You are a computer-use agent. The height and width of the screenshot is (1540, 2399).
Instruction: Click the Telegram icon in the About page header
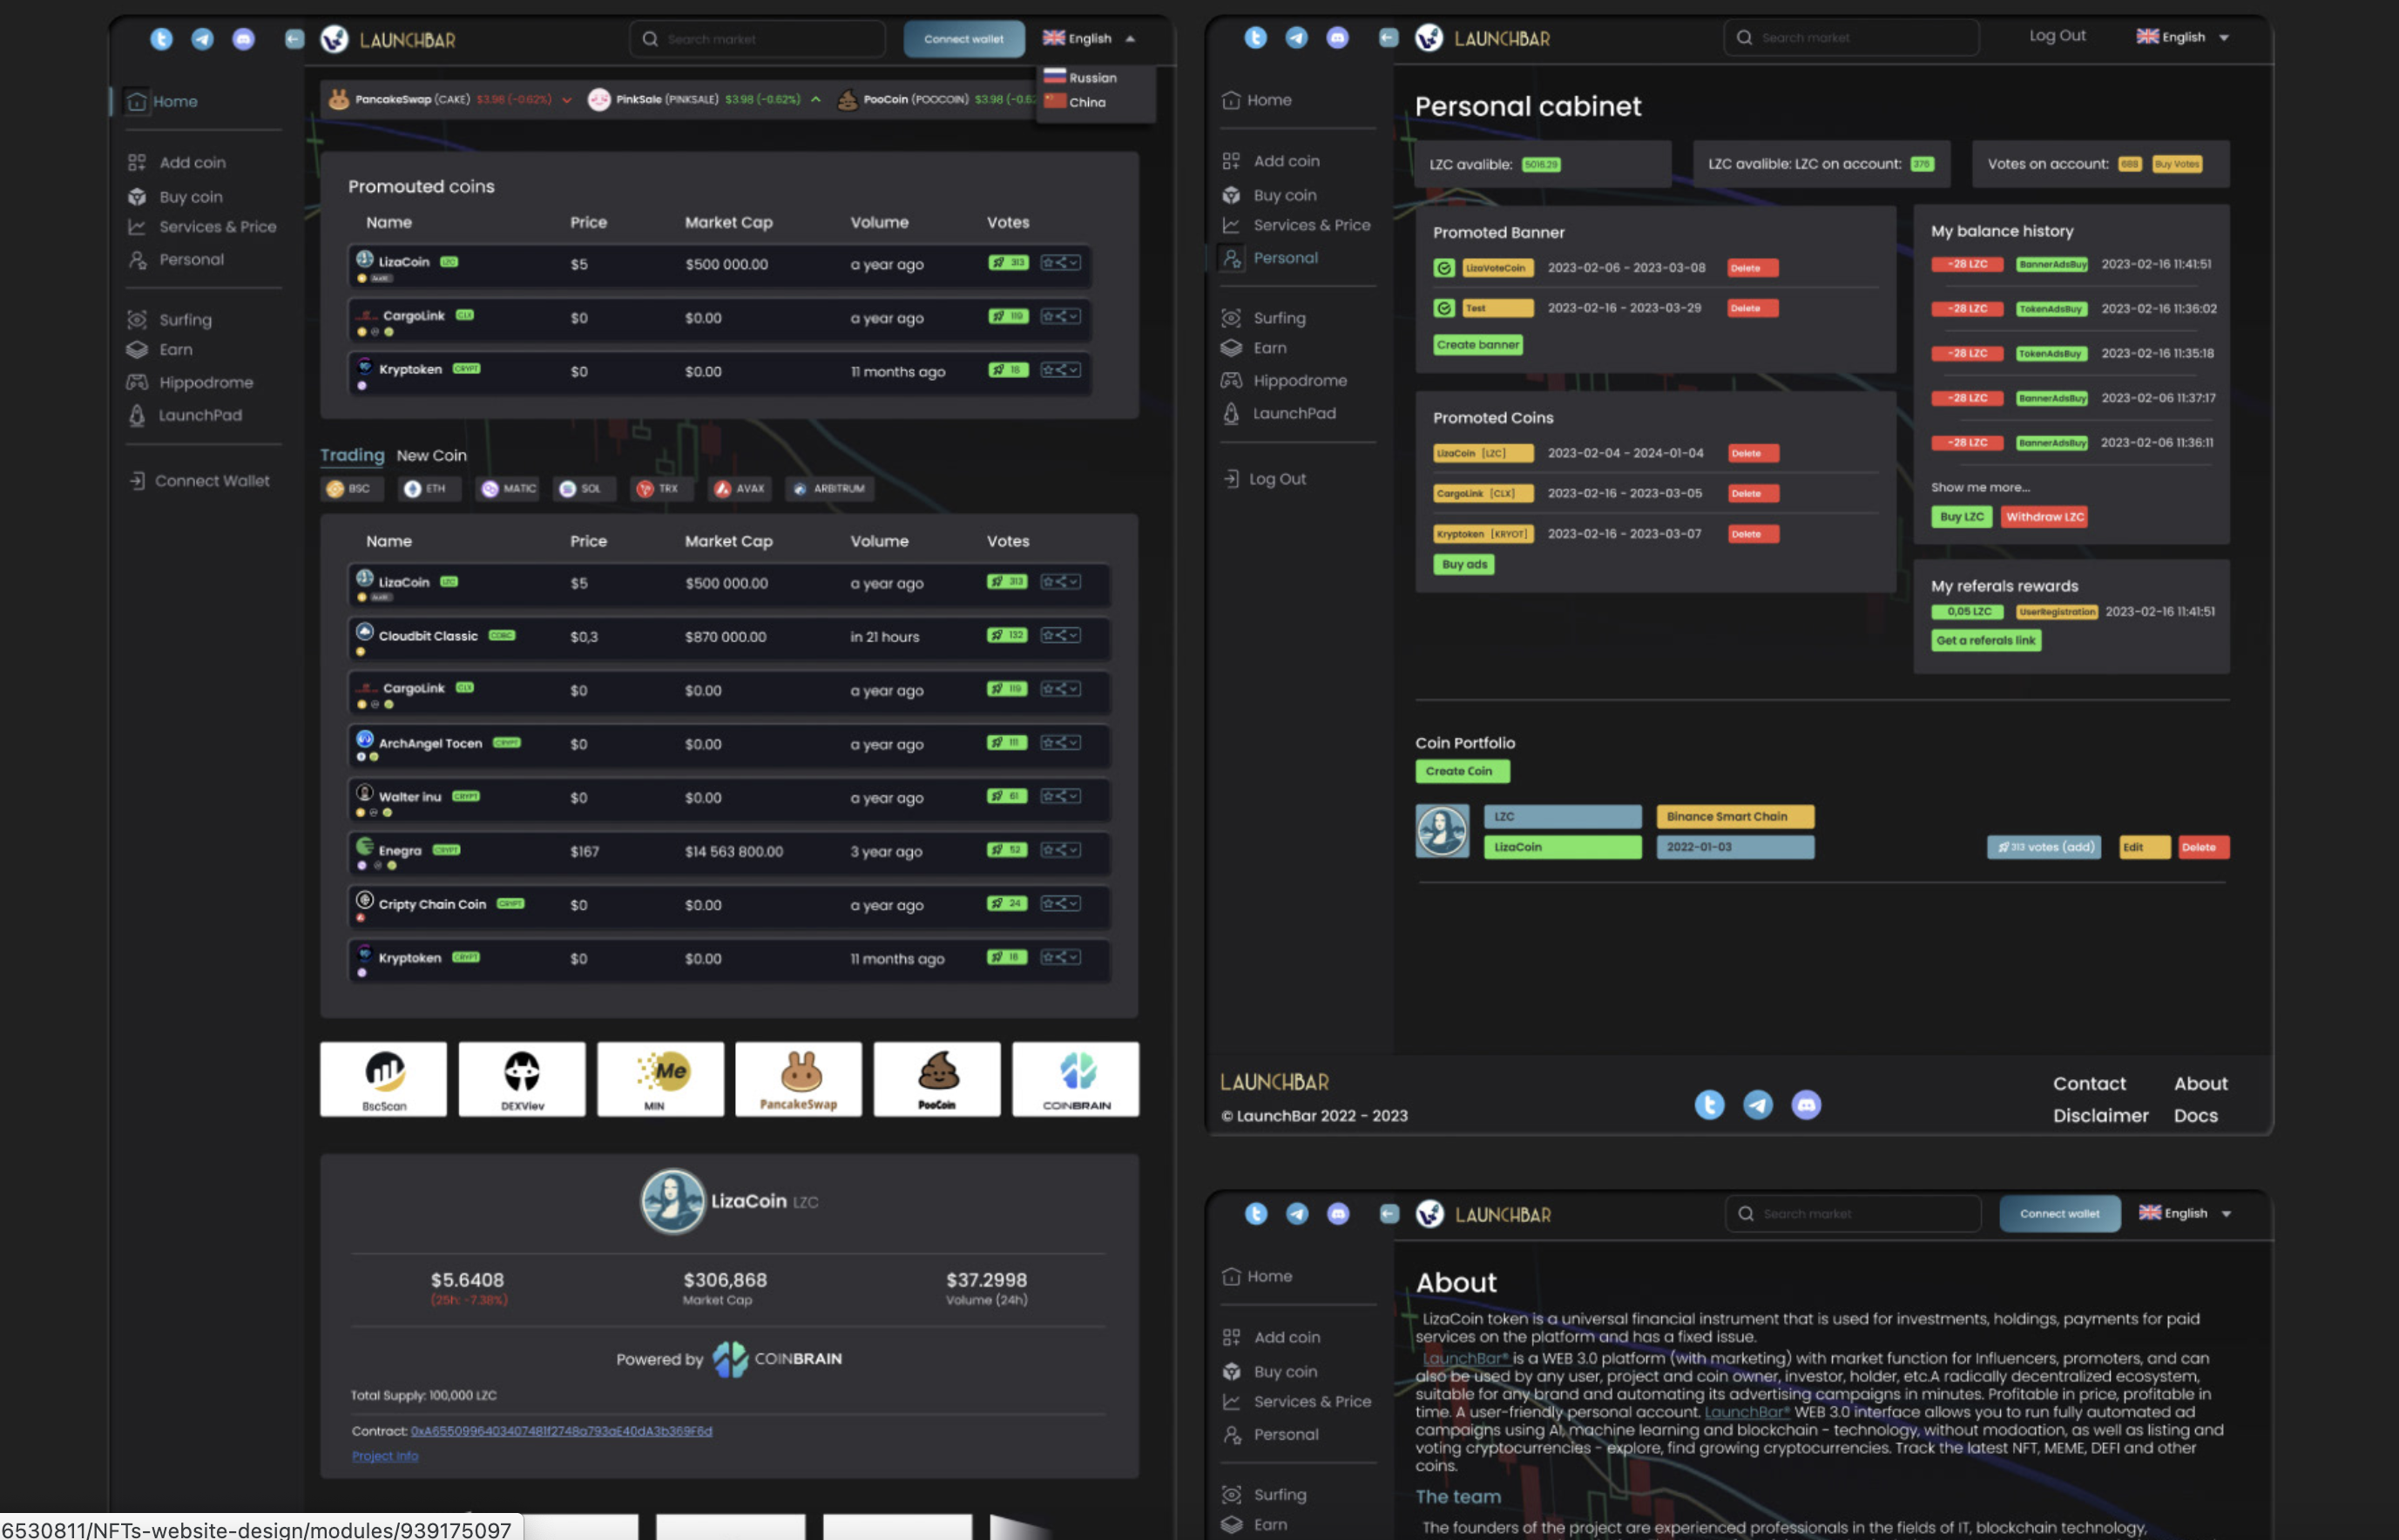pos(1298,1213)
